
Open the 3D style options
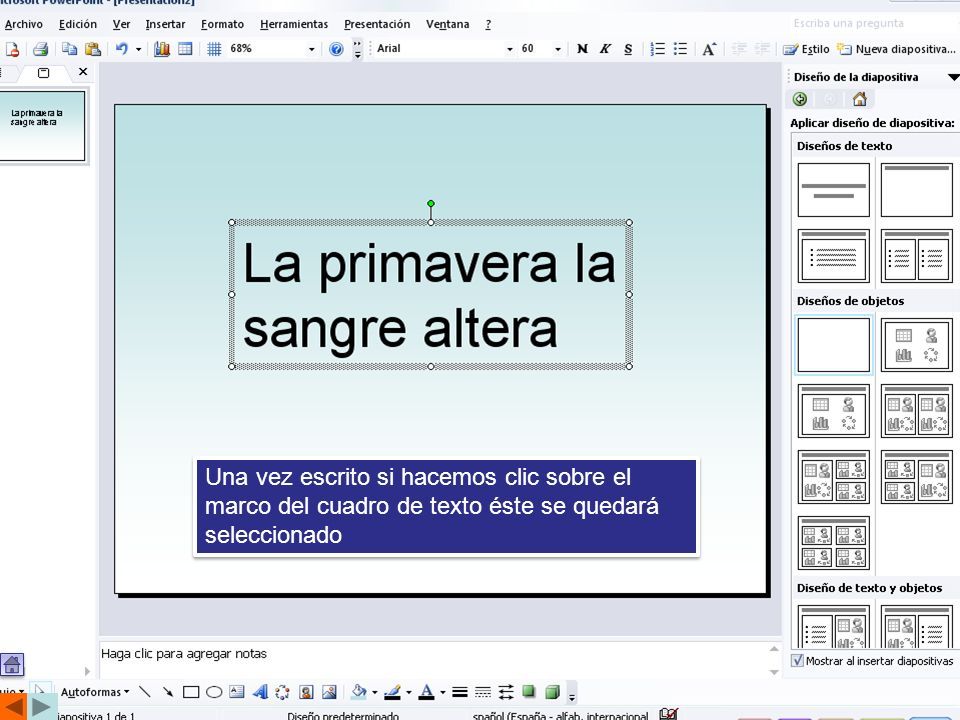(552, 692)
